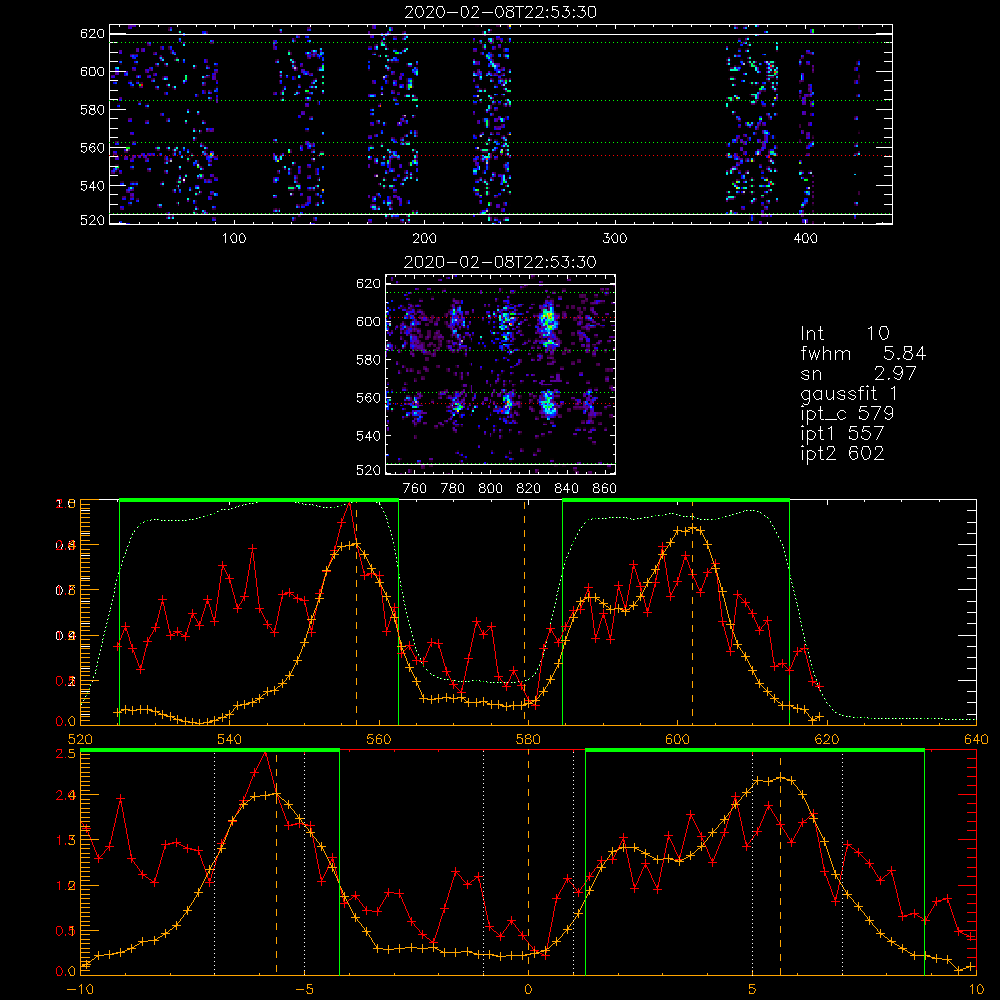Screen dimensions: 1000x1000
Task: Click the 5 label on bottom plot x-axis
Action: point(753,989)
